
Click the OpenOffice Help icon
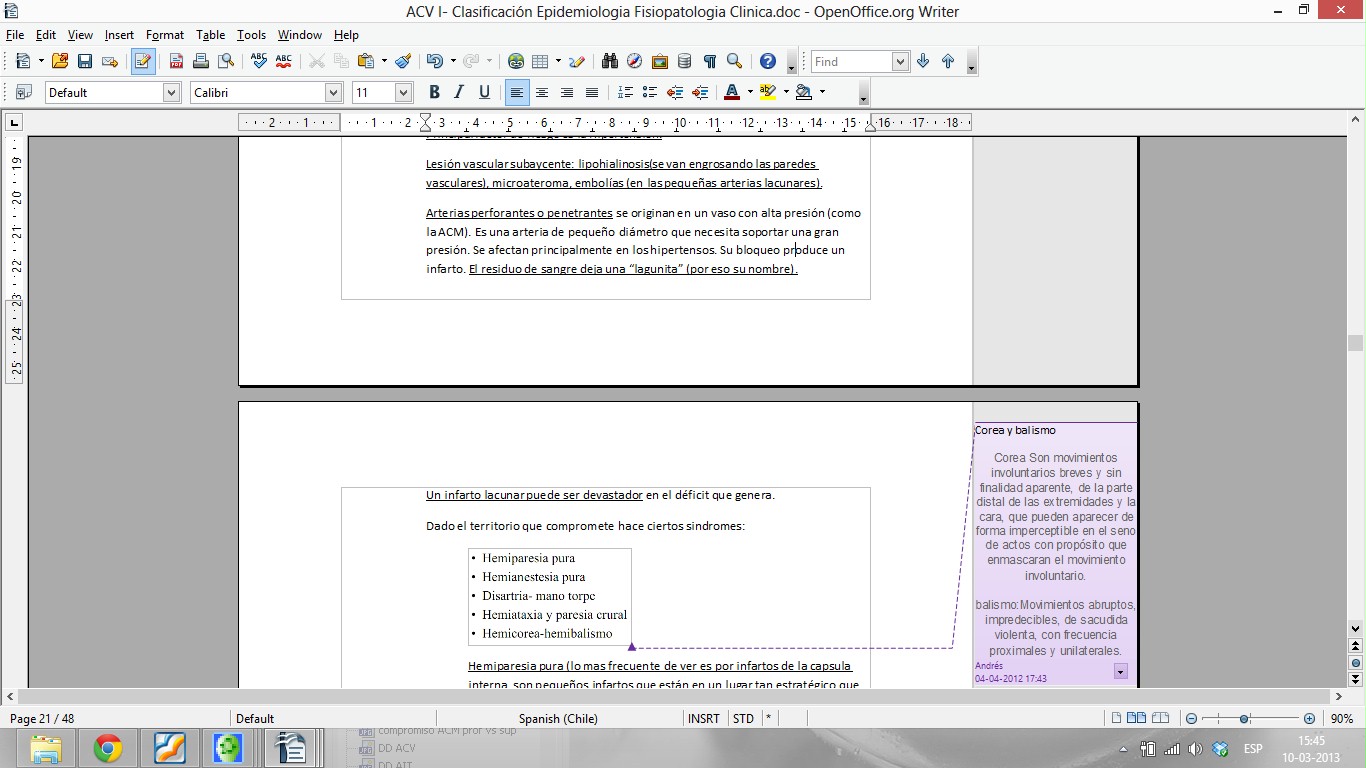pos(768,62)
